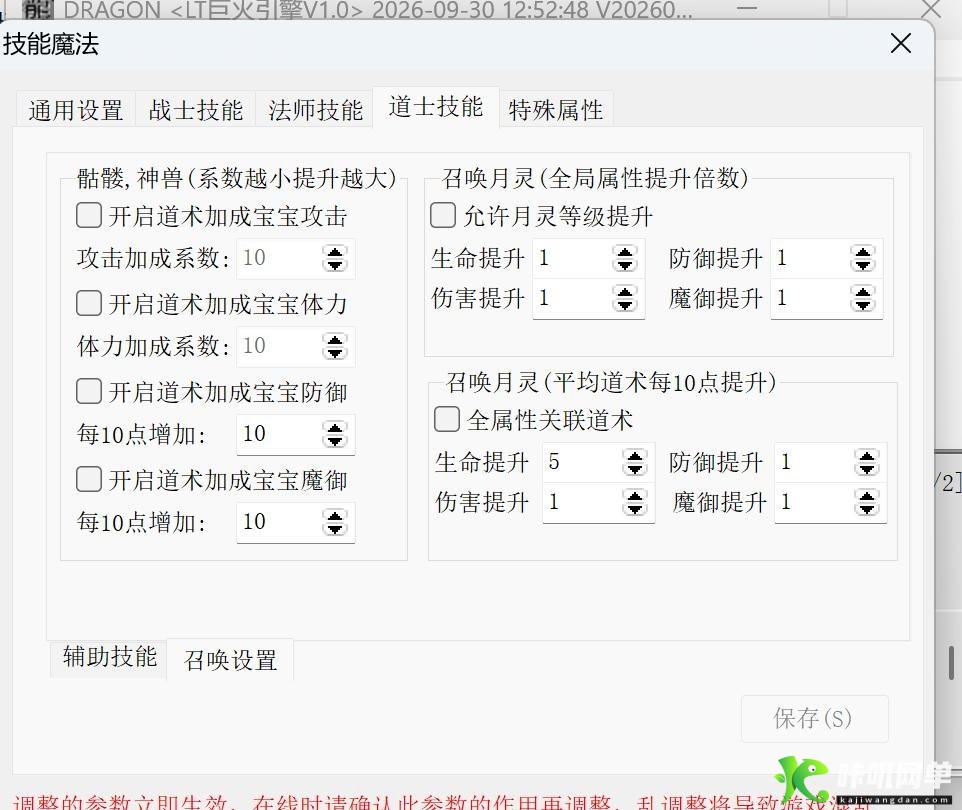
Task: Close the 技能魔法 dialog
Action: pyautogui.click(x=901, y=44)
